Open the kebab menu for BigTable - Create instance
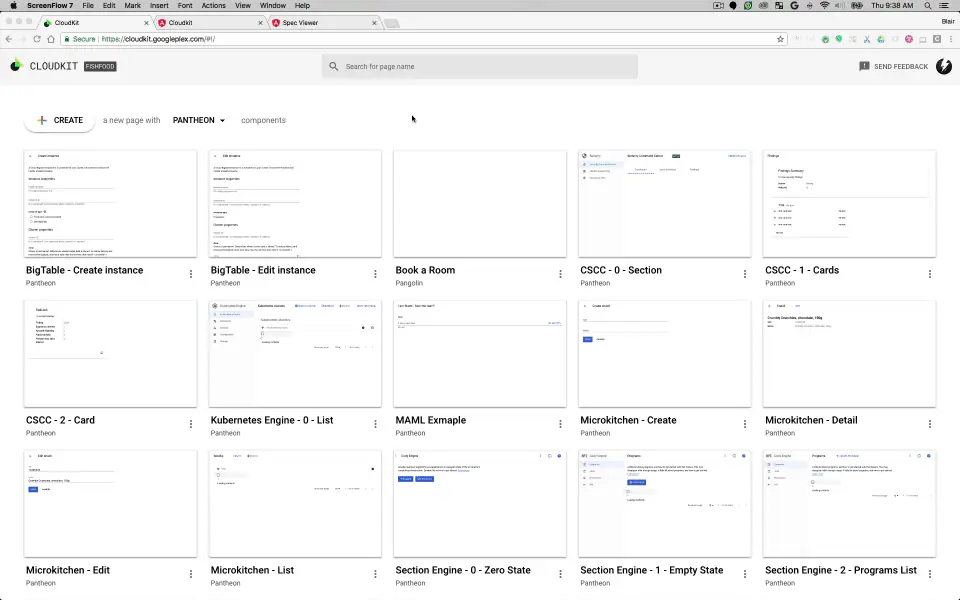Image resolution: width=960 pixels, height=600 pixels. pos(191,274)
